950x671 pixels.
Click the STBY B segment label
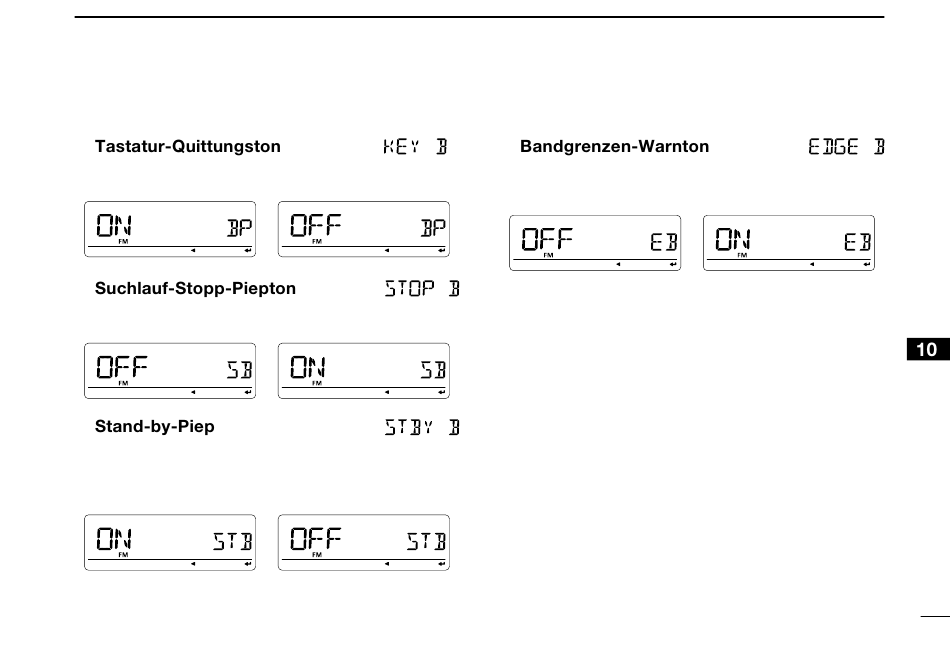422,427
